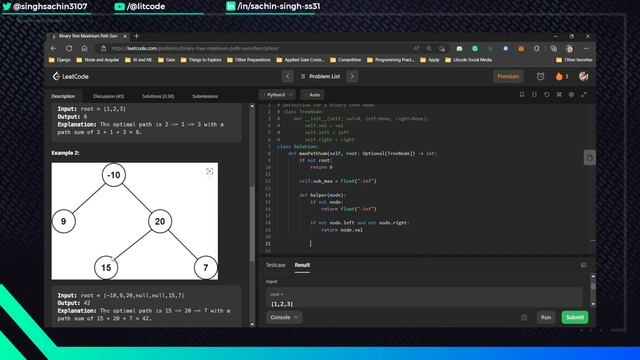Switch to the Submissions tab
The image size is (640, 360).
coord(205,96)
